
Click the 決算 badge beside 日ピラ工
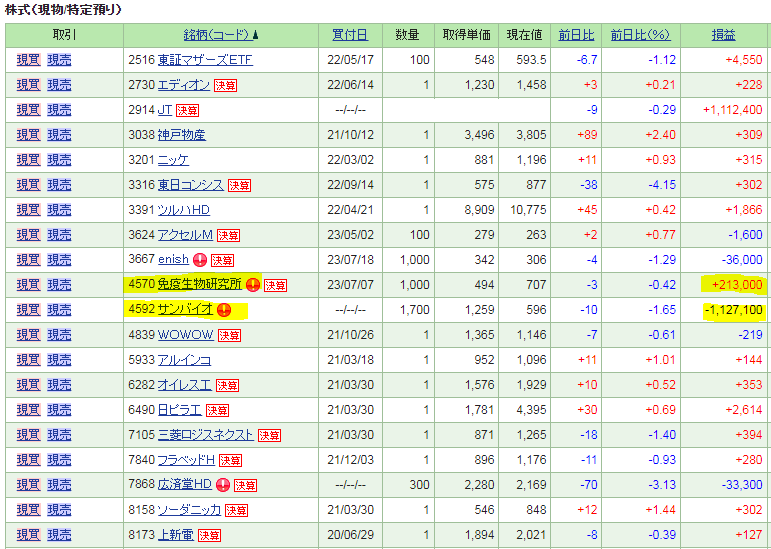(x=217, y=411)
